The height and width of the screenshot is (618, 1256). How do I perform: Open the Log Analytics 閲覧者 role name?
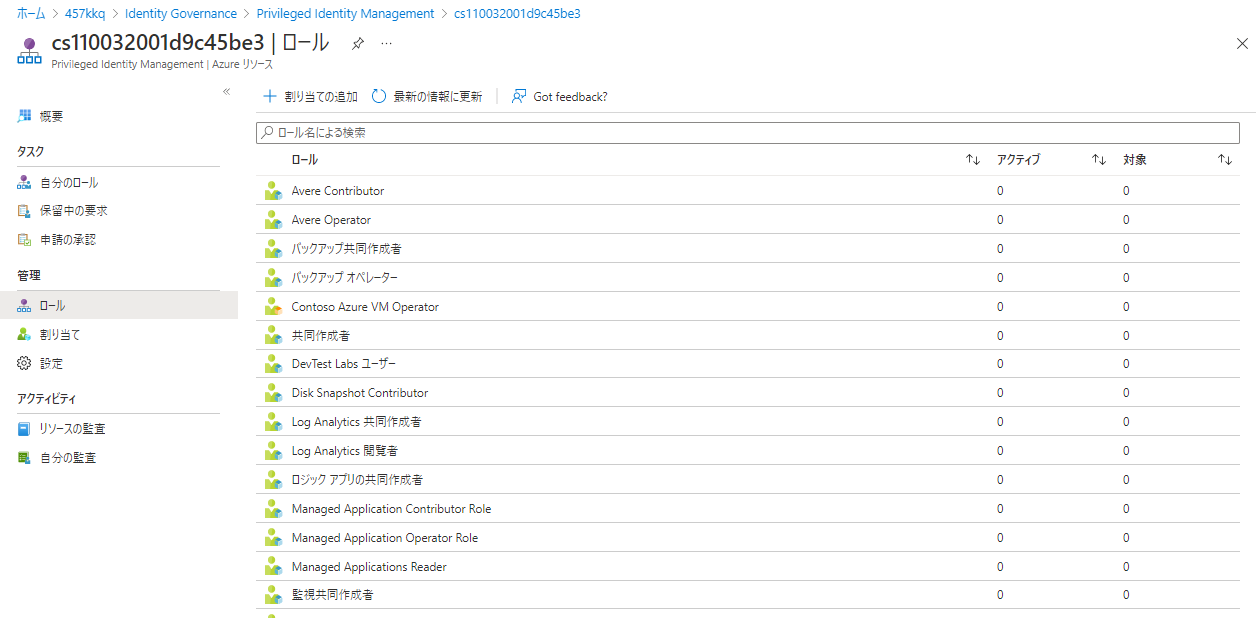pyautogui.click(x=345, y=451)
